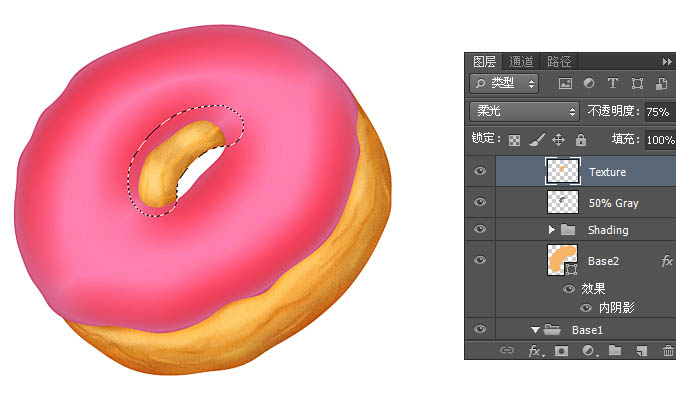
Task: Open the 柔光 blend mode dropdown
Action: click(524, 112)
